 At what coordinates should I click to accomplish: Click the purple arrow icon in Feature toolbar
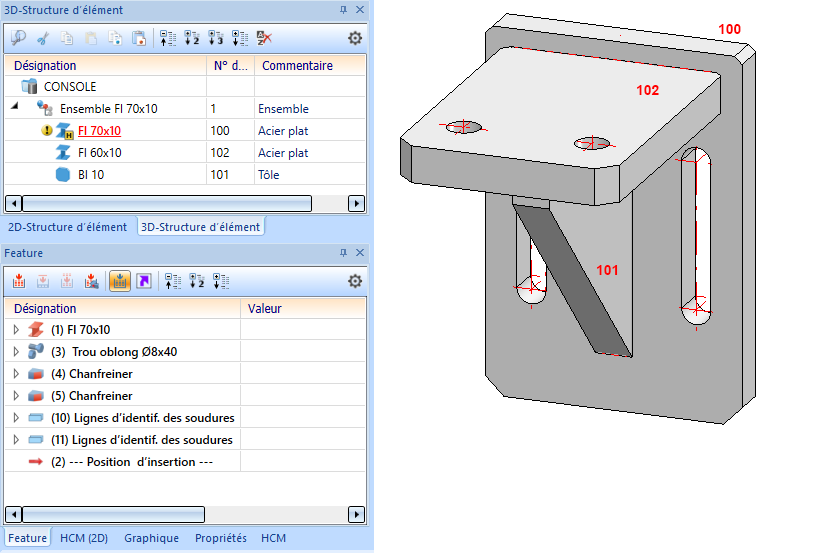click(144, 281)
